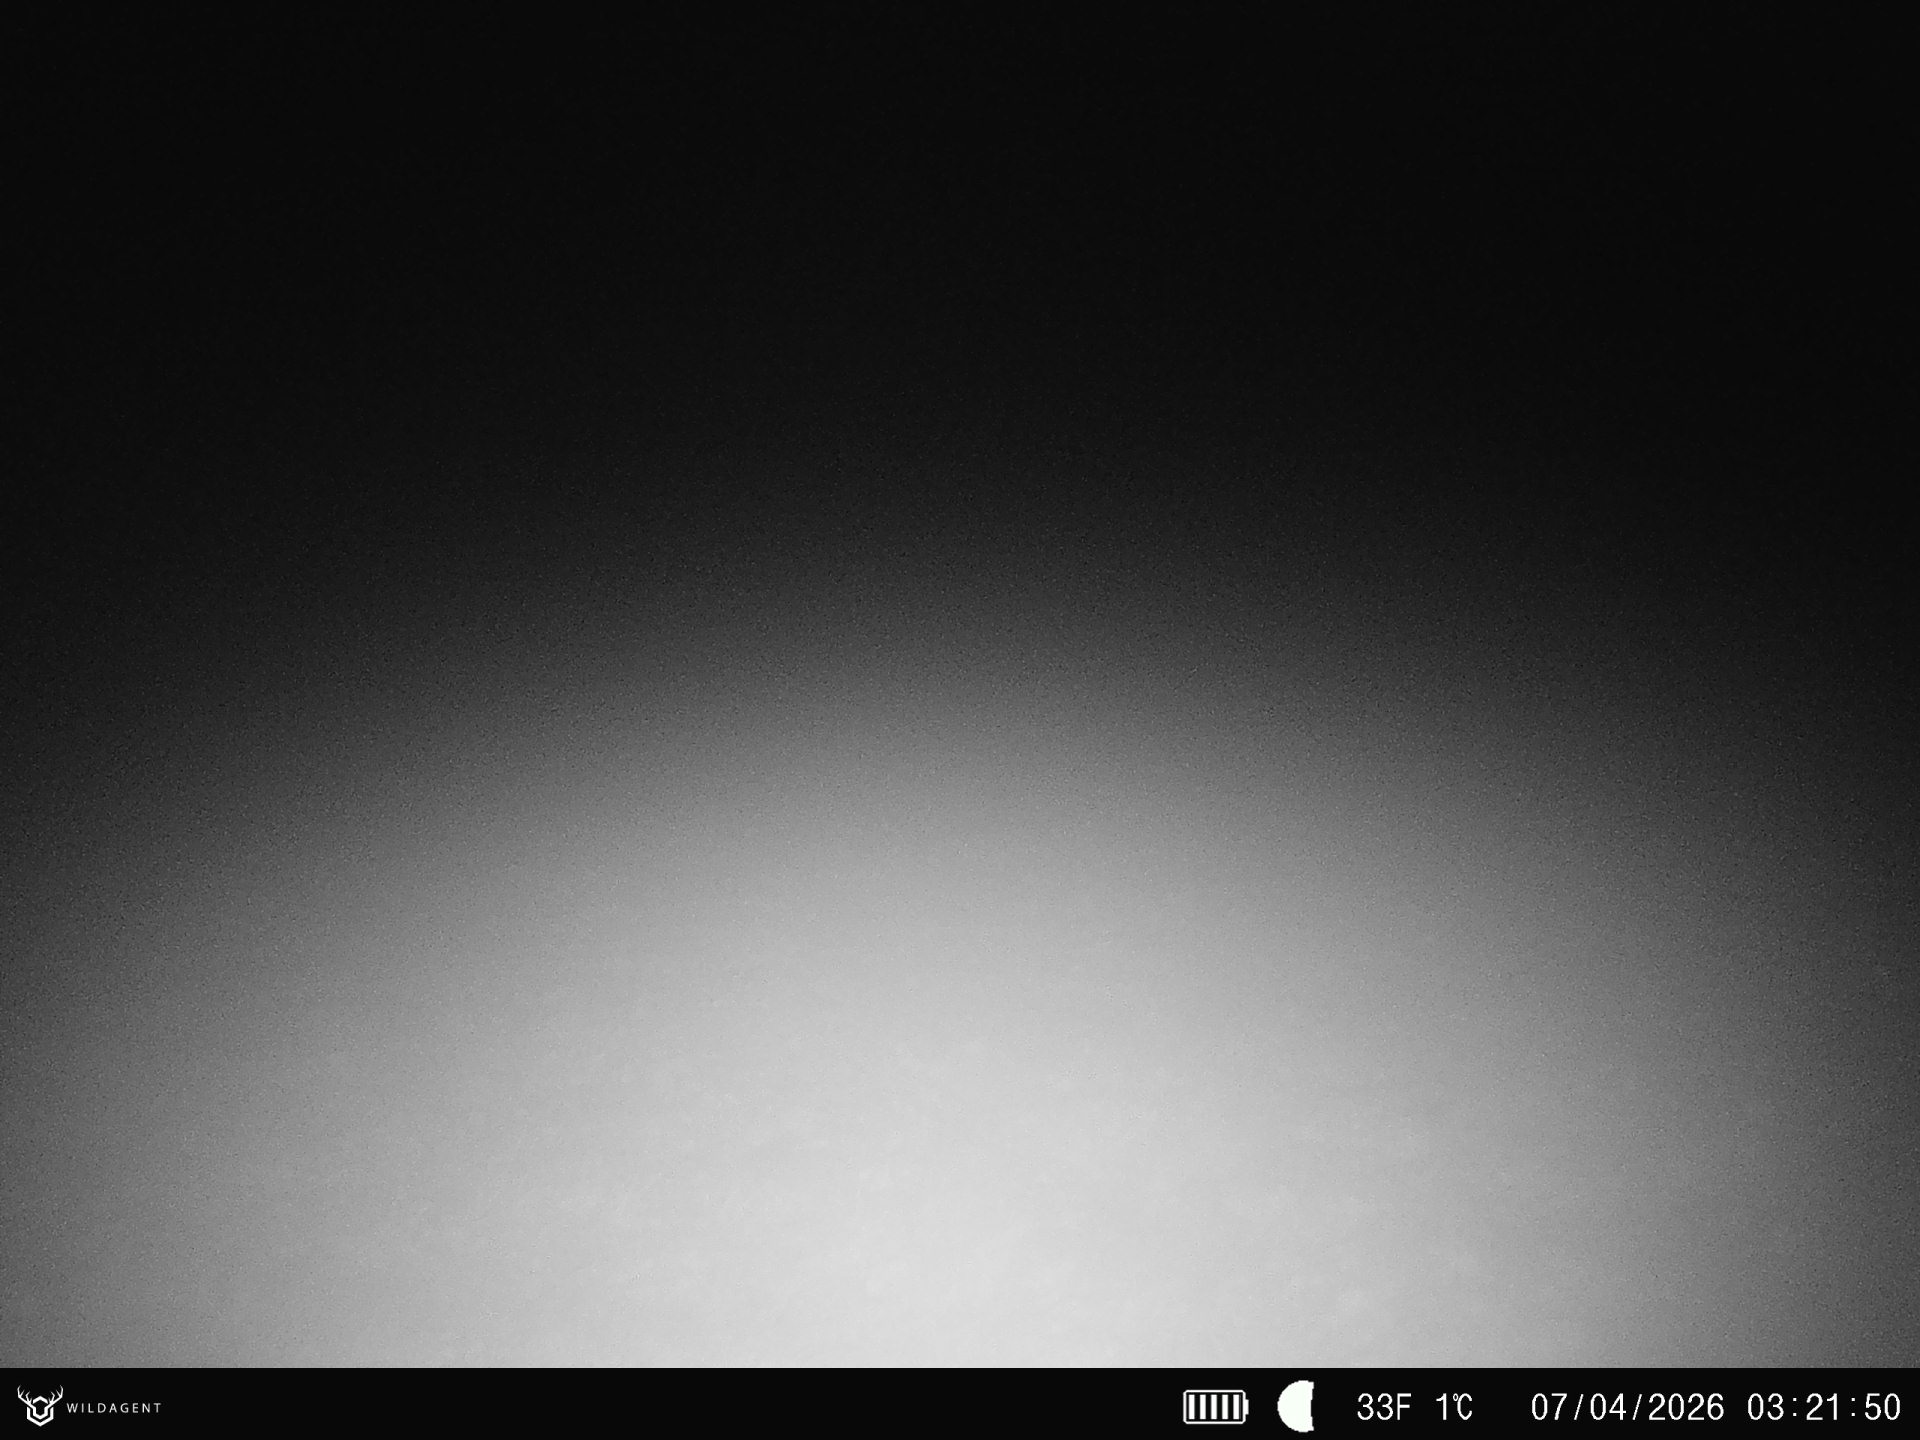Screen dimensions: 1920x1440
Task: Click the first slash in the date 07/04/2026
Action: click(x=1577, y=1407)
